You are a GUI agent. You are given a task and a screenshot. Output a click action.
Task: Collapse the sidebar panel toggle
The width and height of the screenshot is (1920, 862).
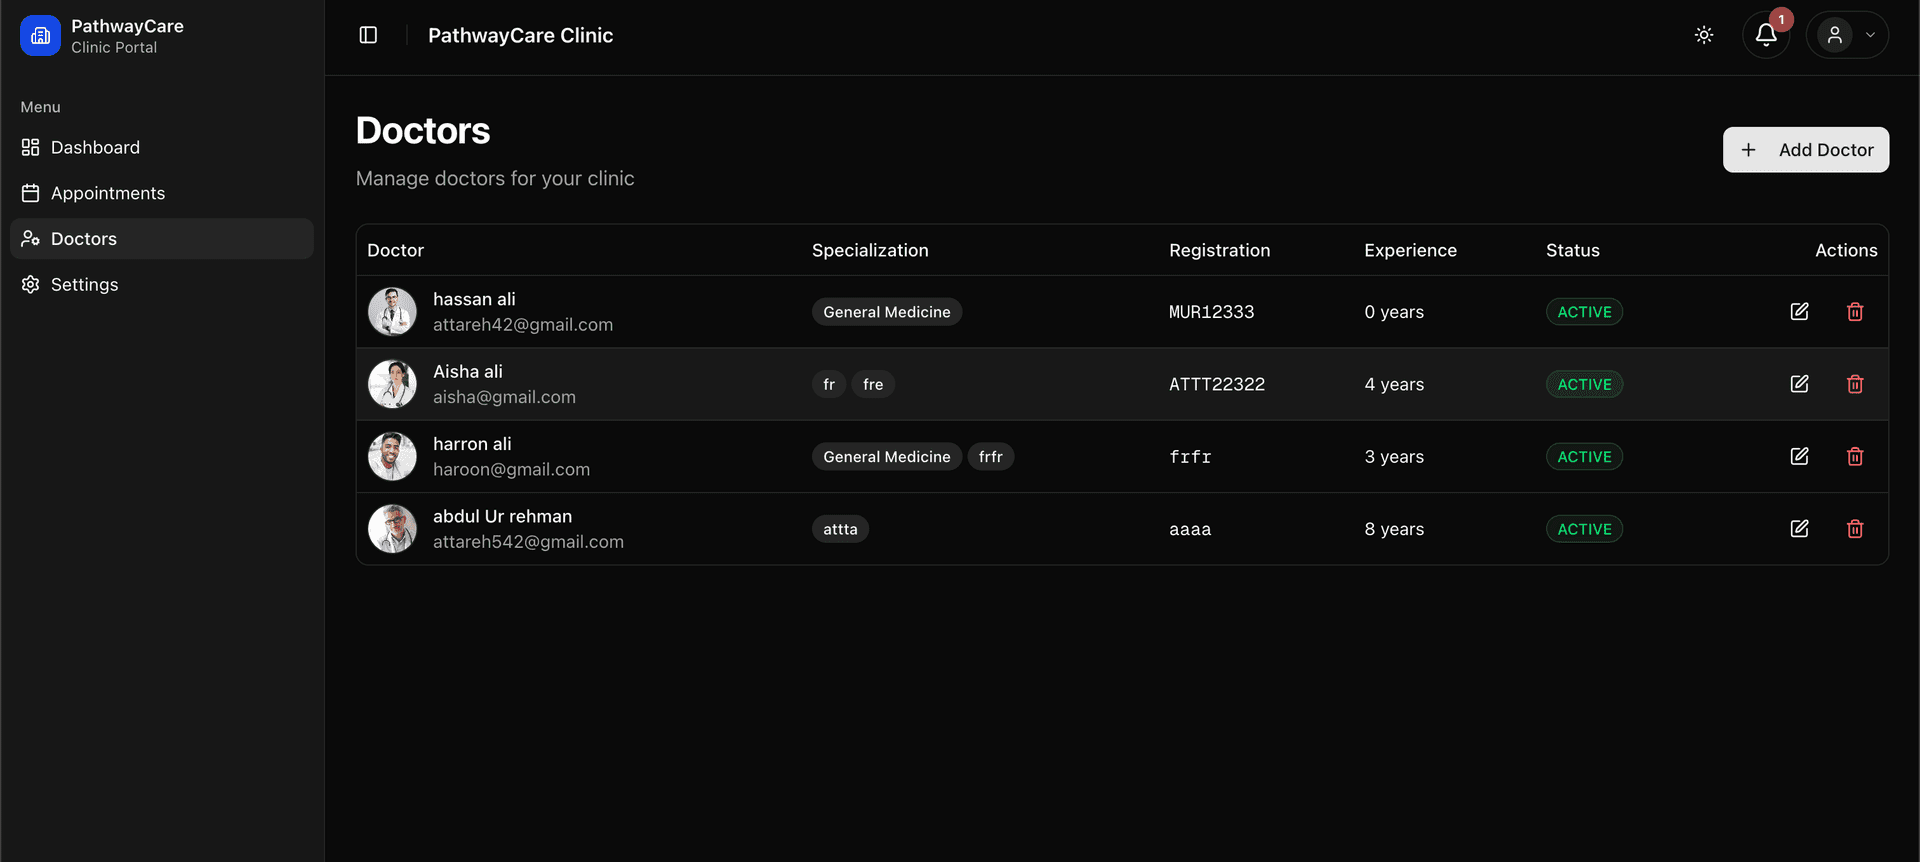(368, 35)
